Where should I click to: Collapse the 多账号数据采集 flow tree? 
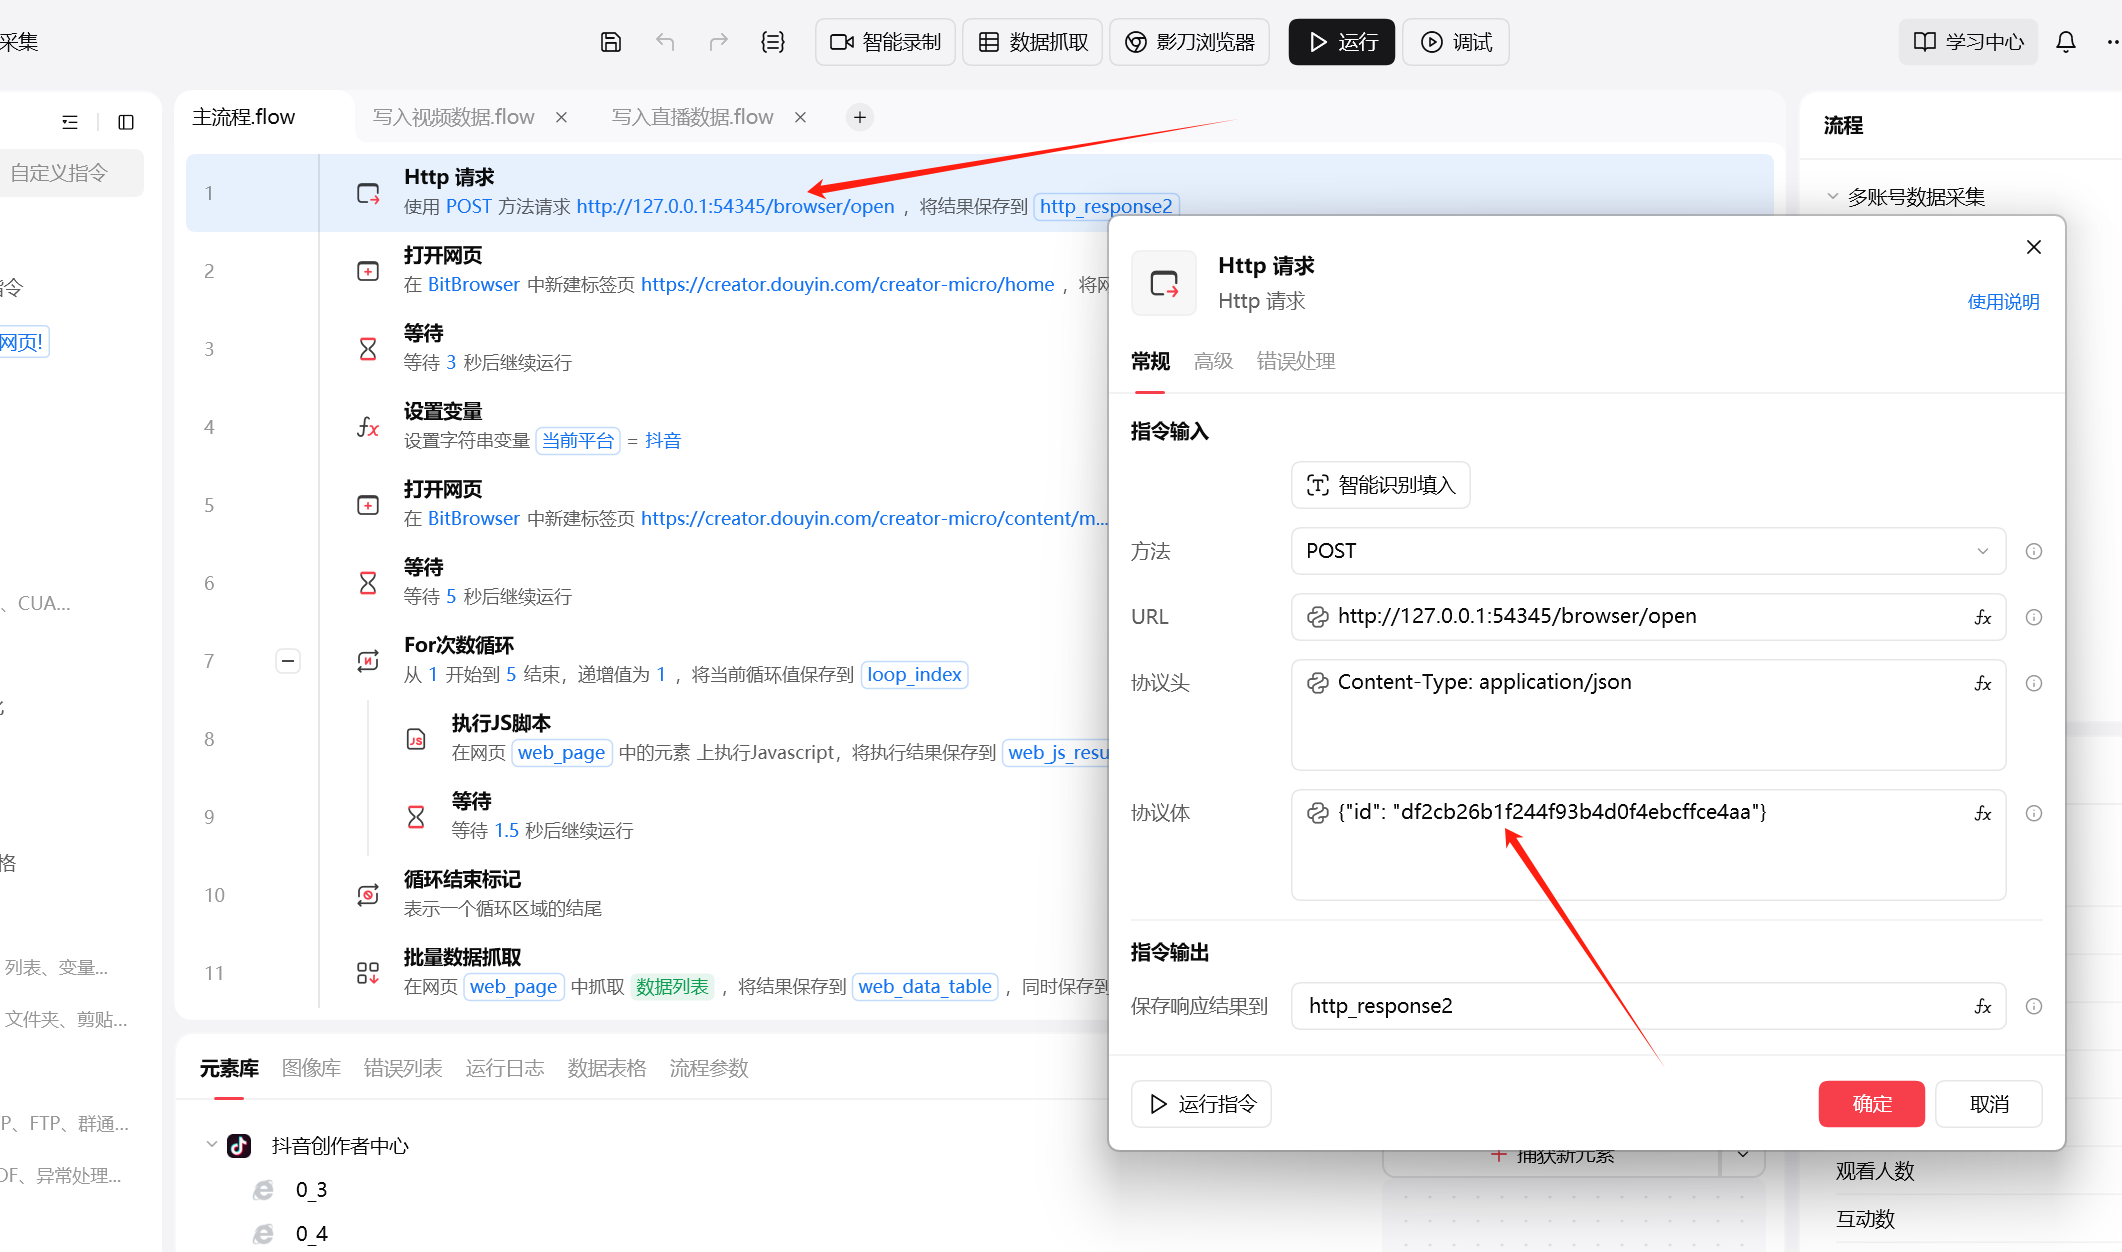tap(1832, 197)
